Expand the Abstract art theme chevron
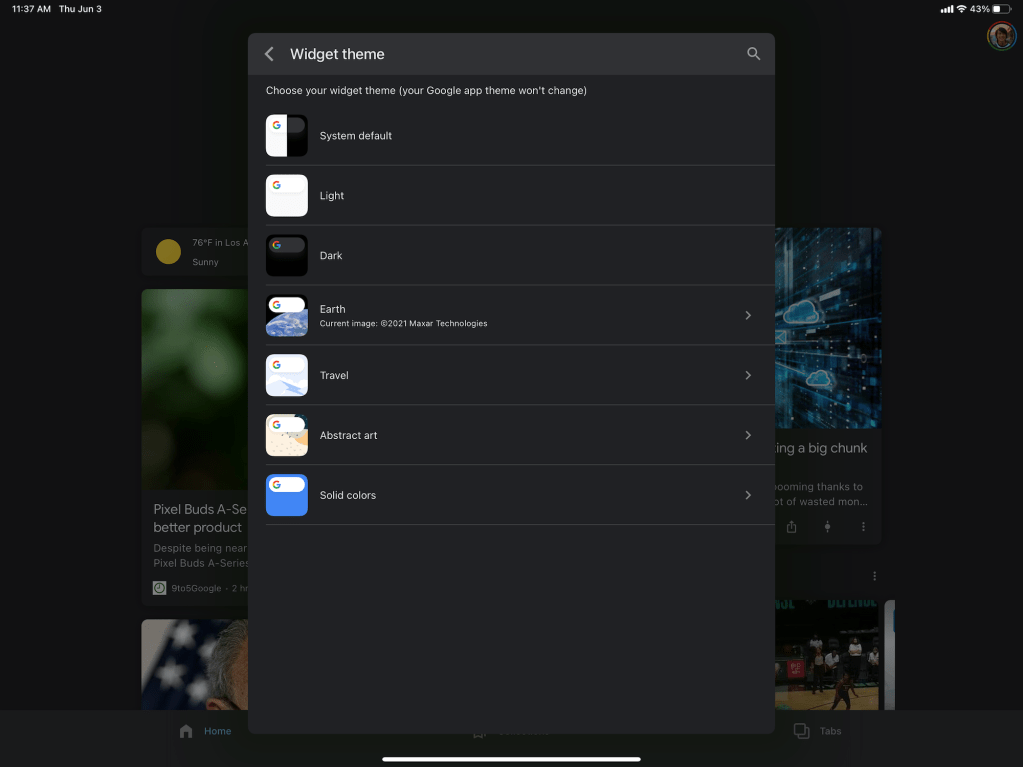Viewport: 1023px width, 767px height. [748, 436]
